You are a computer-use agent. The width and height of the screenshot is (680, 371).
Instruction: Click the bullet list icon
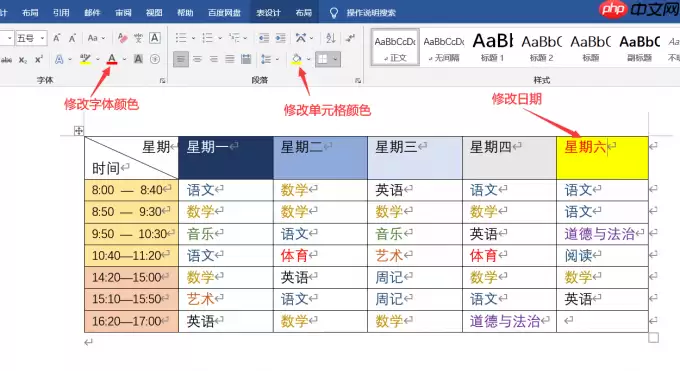(181, 38)
